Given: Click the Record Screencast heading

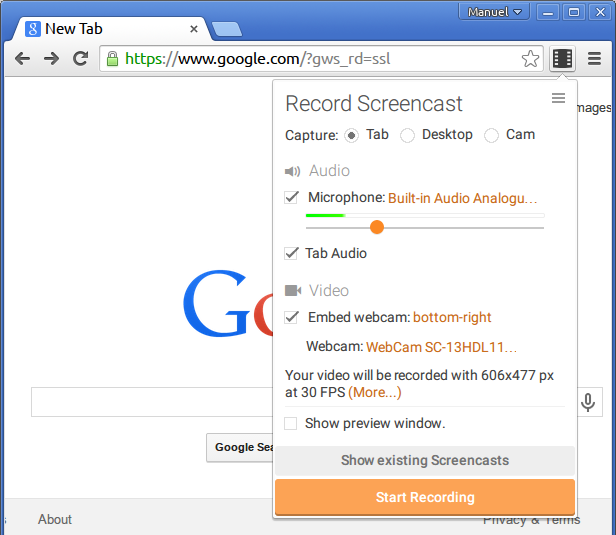Looking at the screenshot, I should 374,104.
